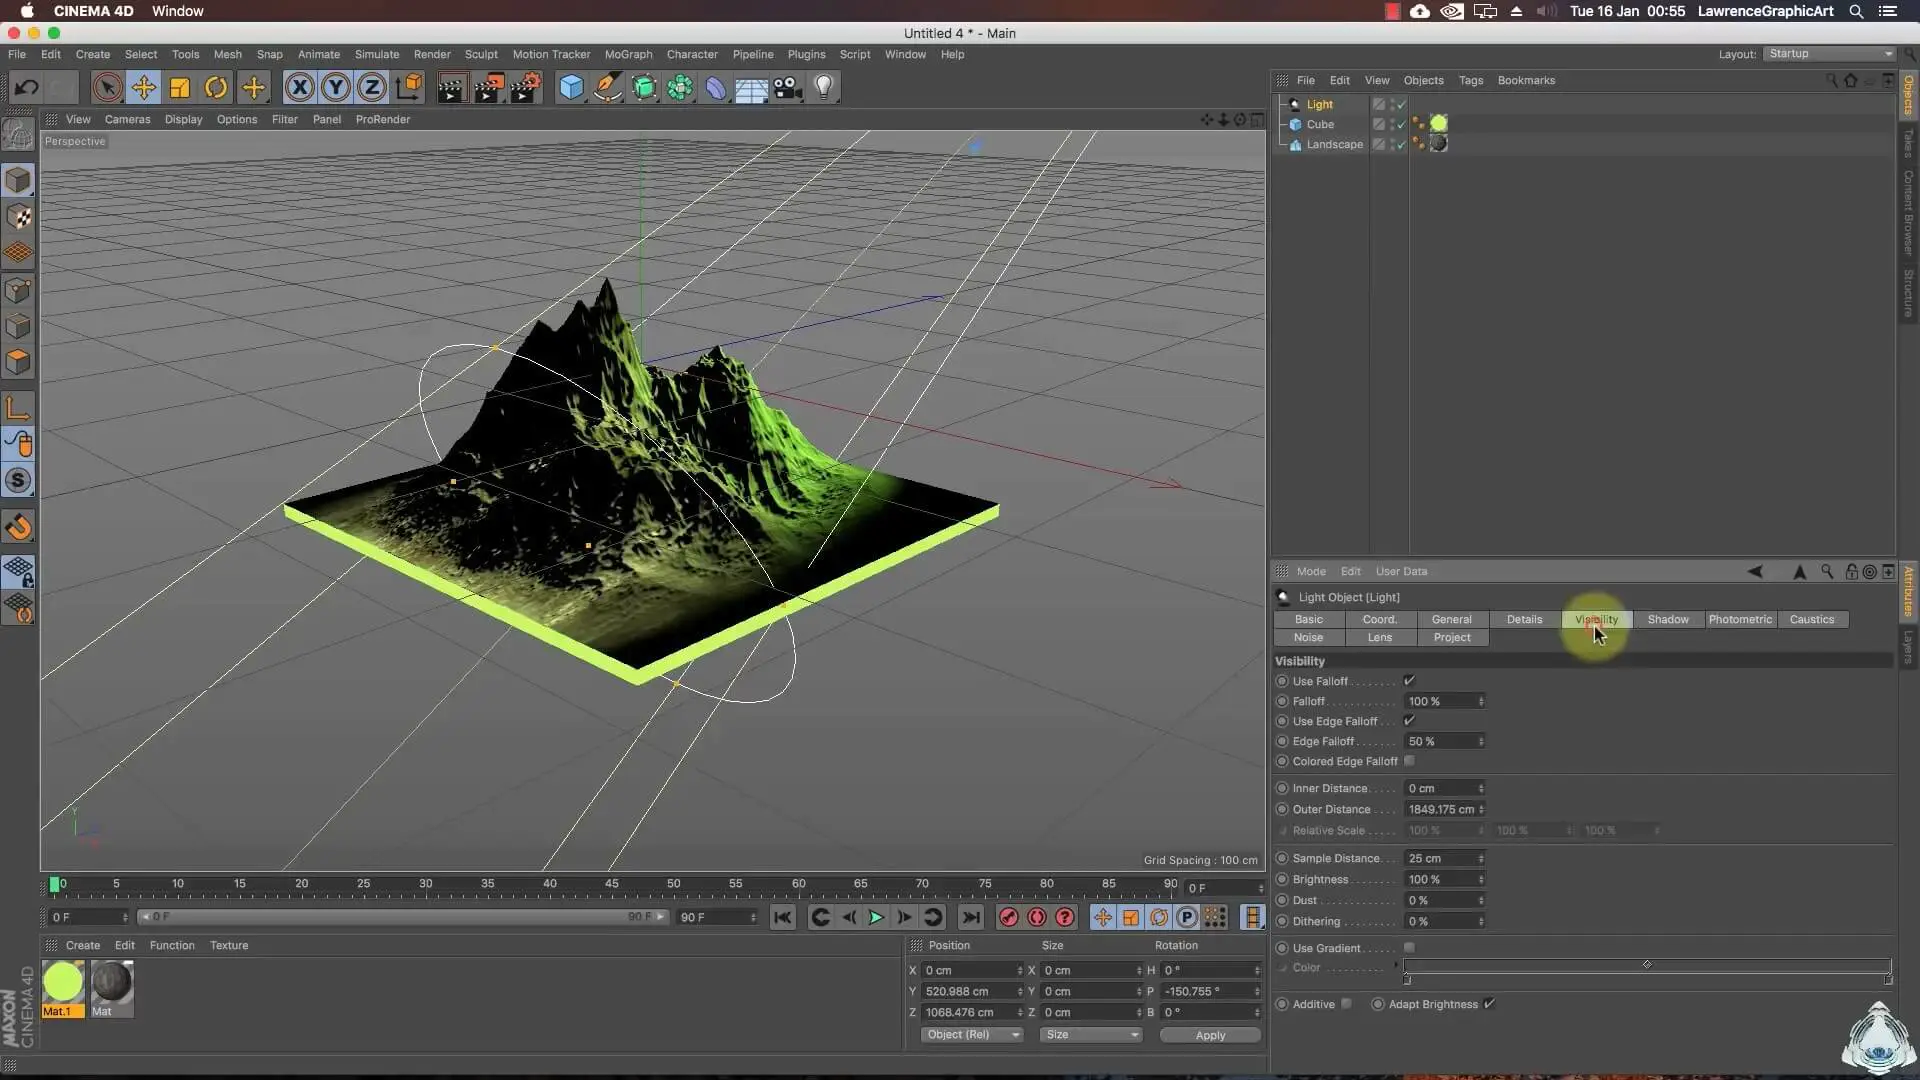Viewport: 1920px width, 1080px height.
Task: Open attributes User Data menu
Action: (x=1401, y=571)
